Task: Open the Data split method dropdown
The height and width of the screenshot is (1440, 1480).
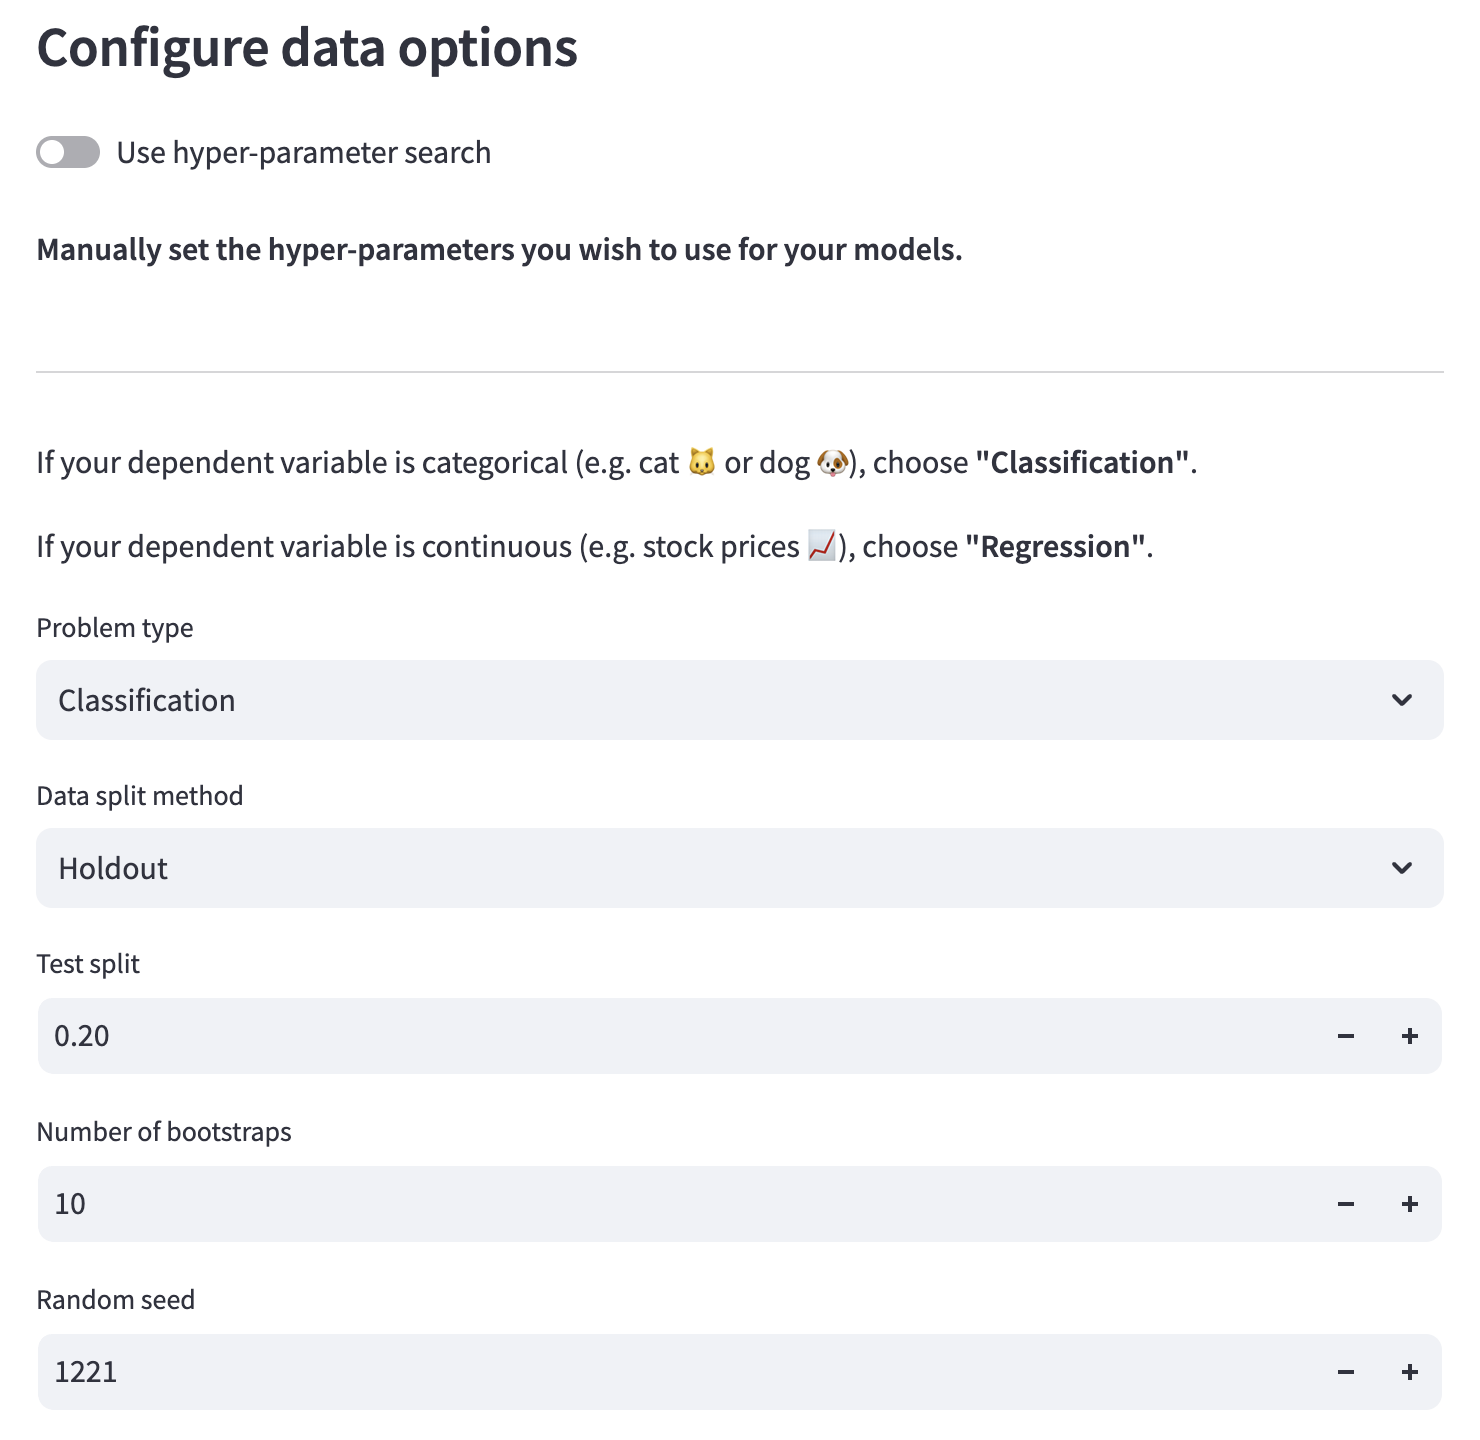Action: [700, 868]
